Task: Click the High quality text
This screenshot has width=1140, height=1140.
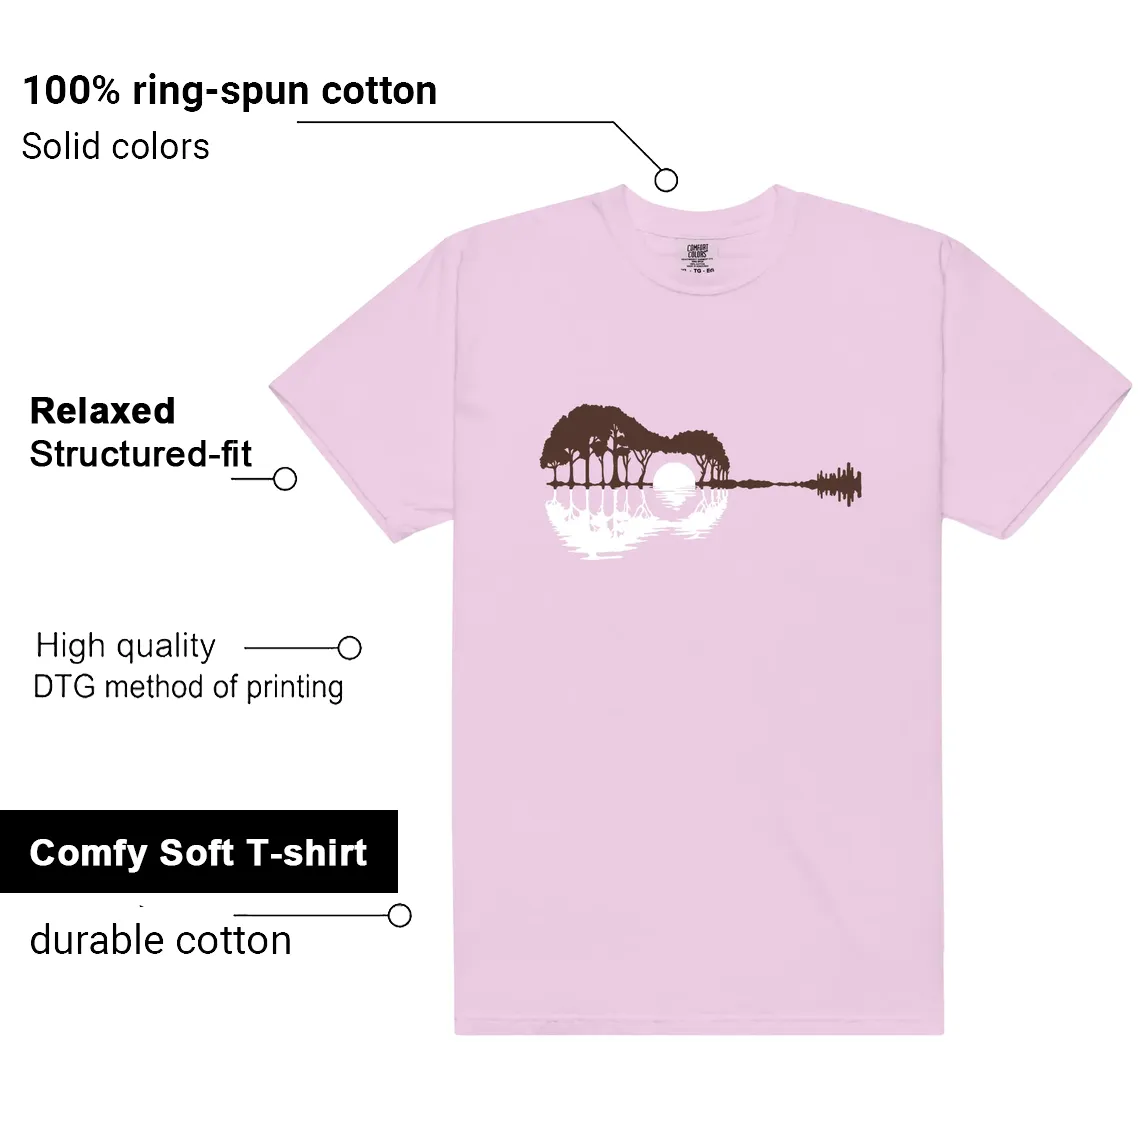Action: tap(126, 646)
